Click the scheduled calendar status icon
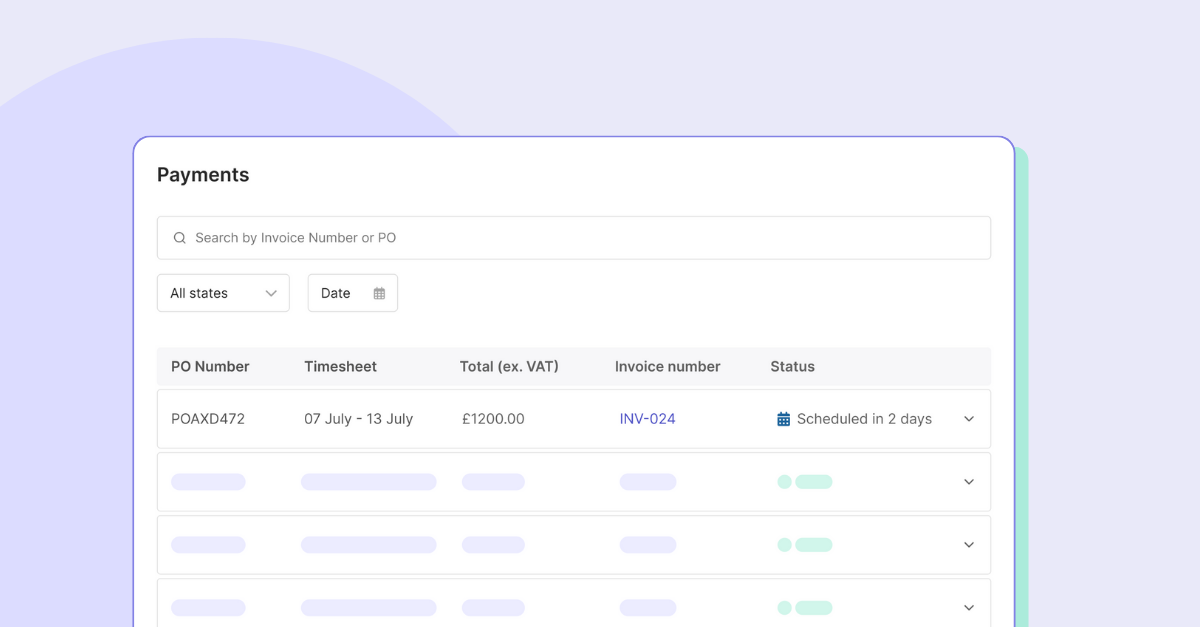This screenshot has height=627, width=1200. pyautogui.click(x=784, y=419)
